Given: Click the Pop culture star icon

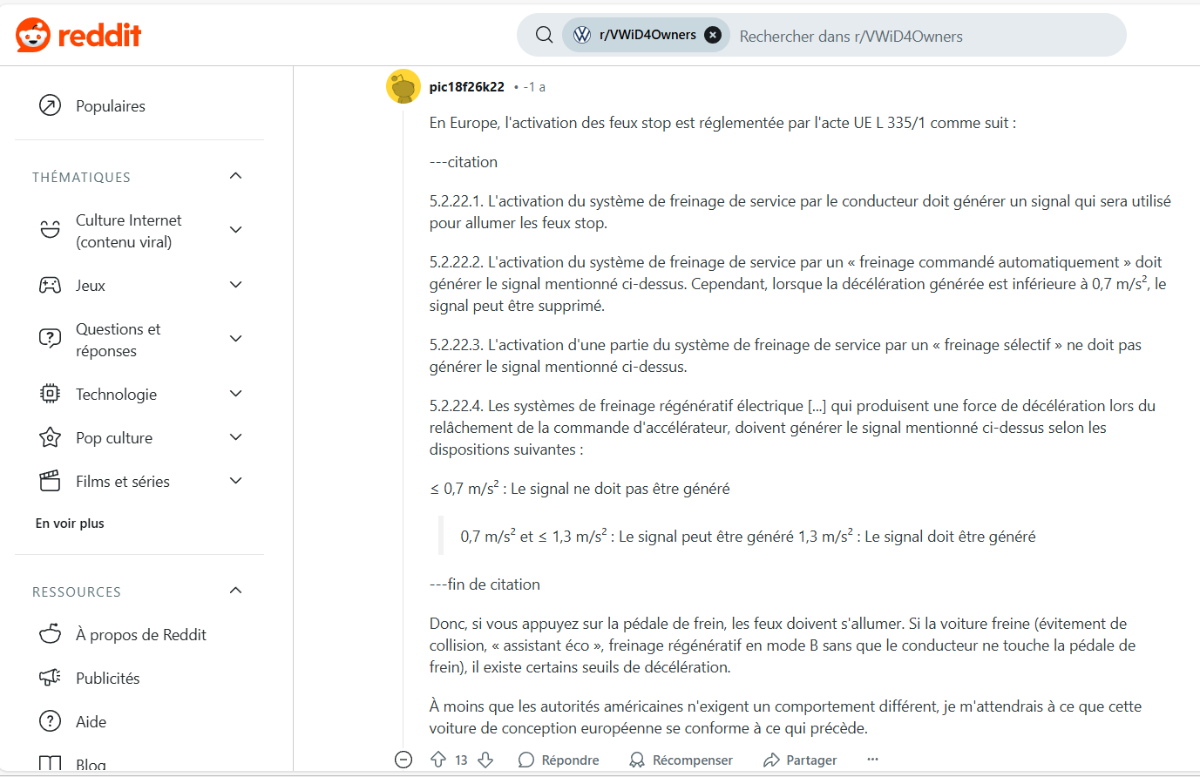Looking at the screenshot, I should [x=49, y=437].
